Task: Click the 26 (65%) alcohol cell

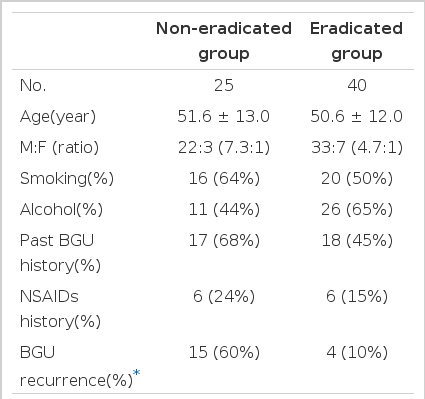Action: [x=357, y=209]
